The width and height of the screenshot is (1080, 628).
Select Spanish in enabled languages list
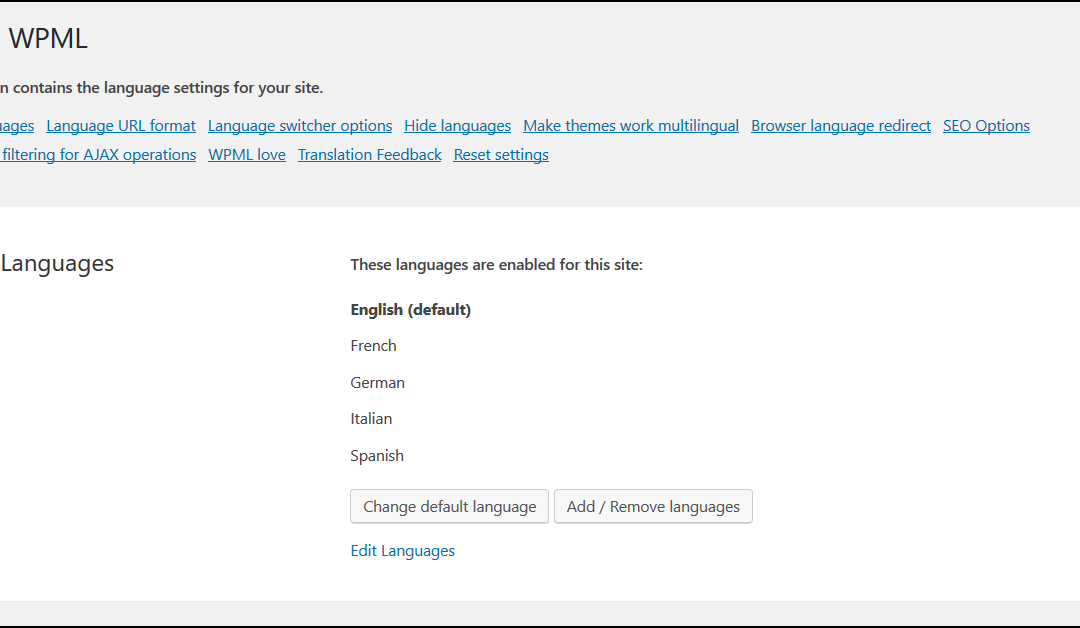coord(377,456)
